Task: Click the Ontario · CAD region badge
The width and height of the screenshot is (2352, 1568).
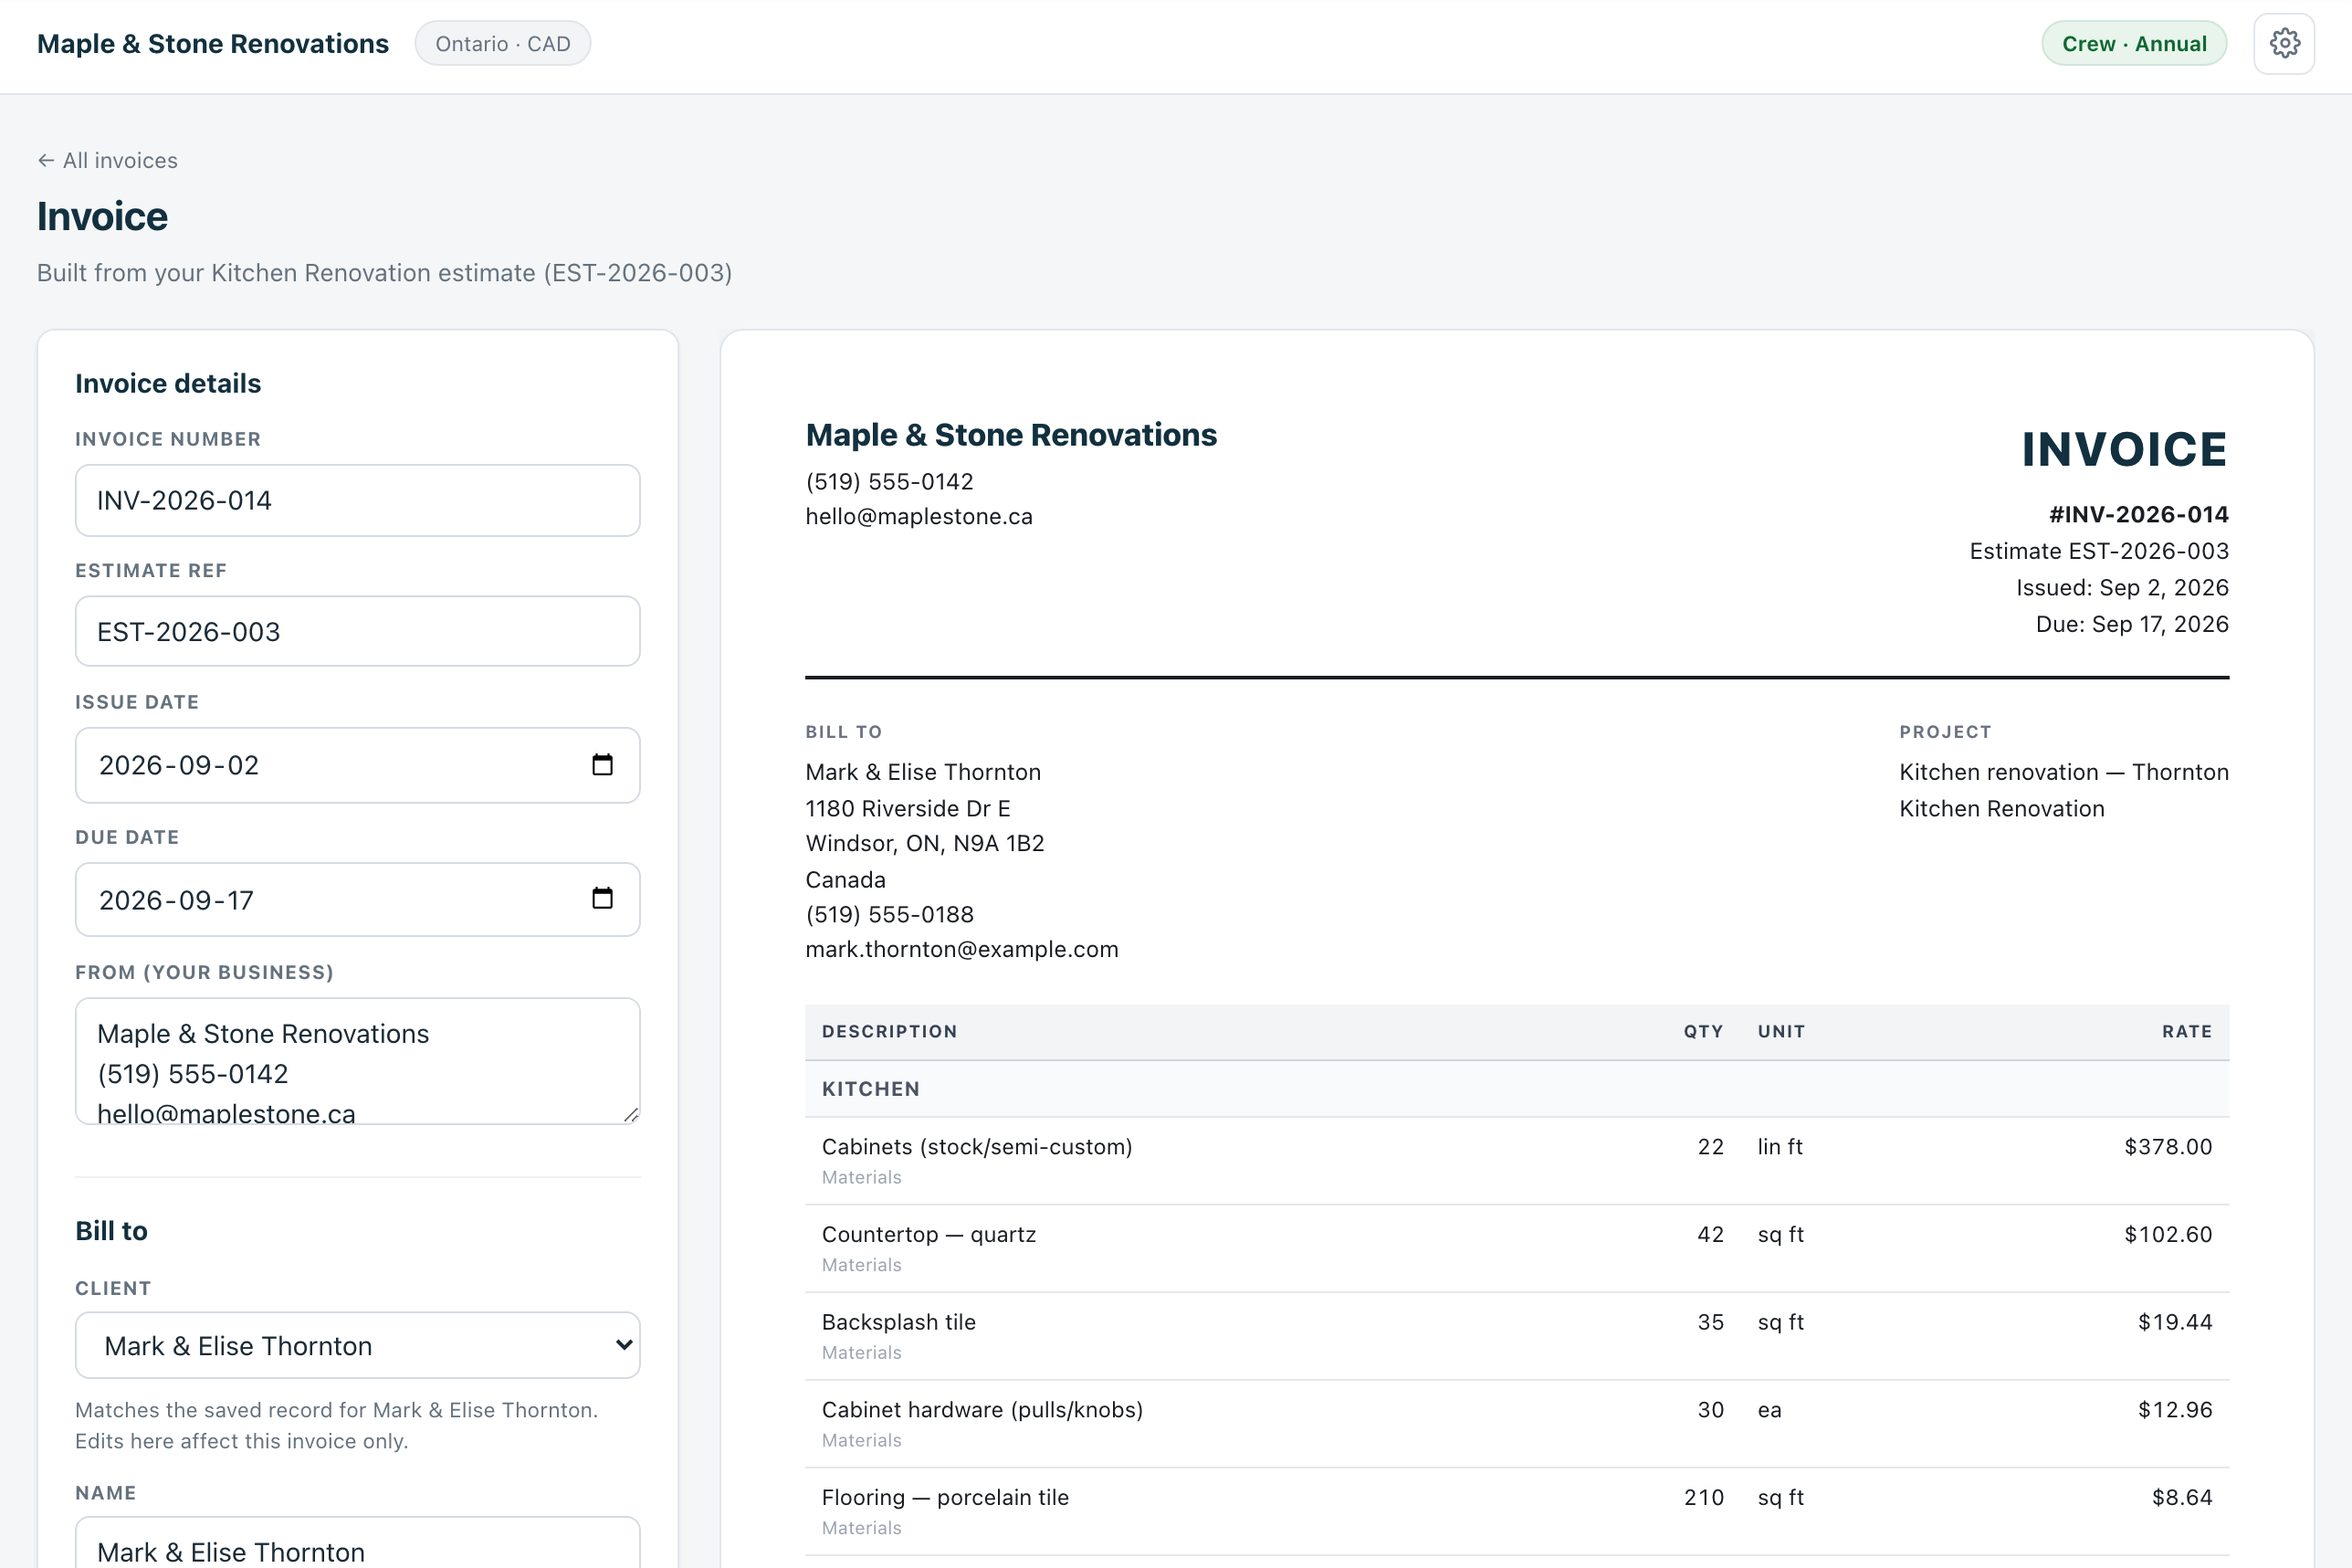Action: click(503, 44)
